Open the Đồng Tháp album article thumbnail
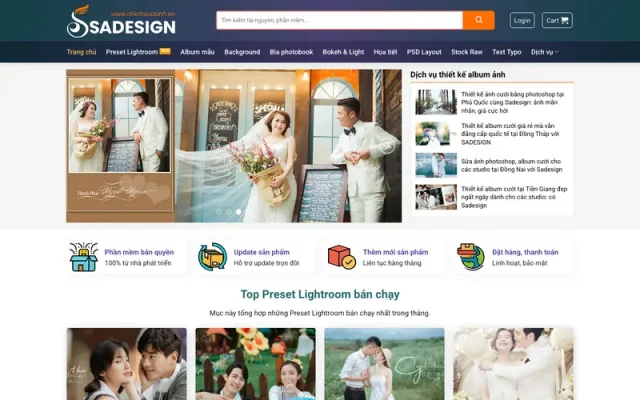 pos(436,133)
